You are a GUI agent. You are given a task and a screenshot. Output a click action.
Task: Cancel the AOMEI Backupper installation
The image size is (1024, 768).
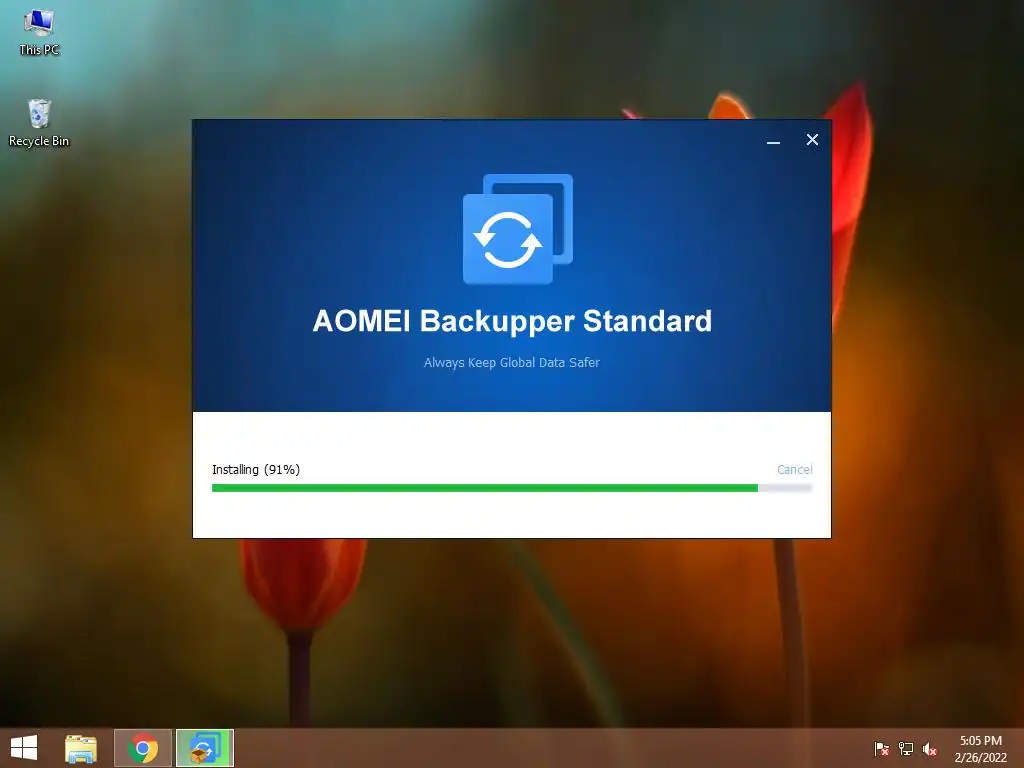tap(794, 470)
